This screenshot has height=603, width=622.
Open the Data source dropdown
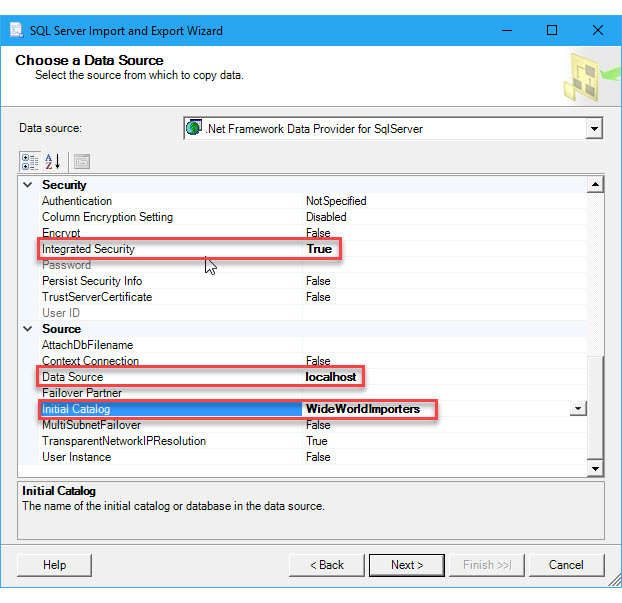594,128
